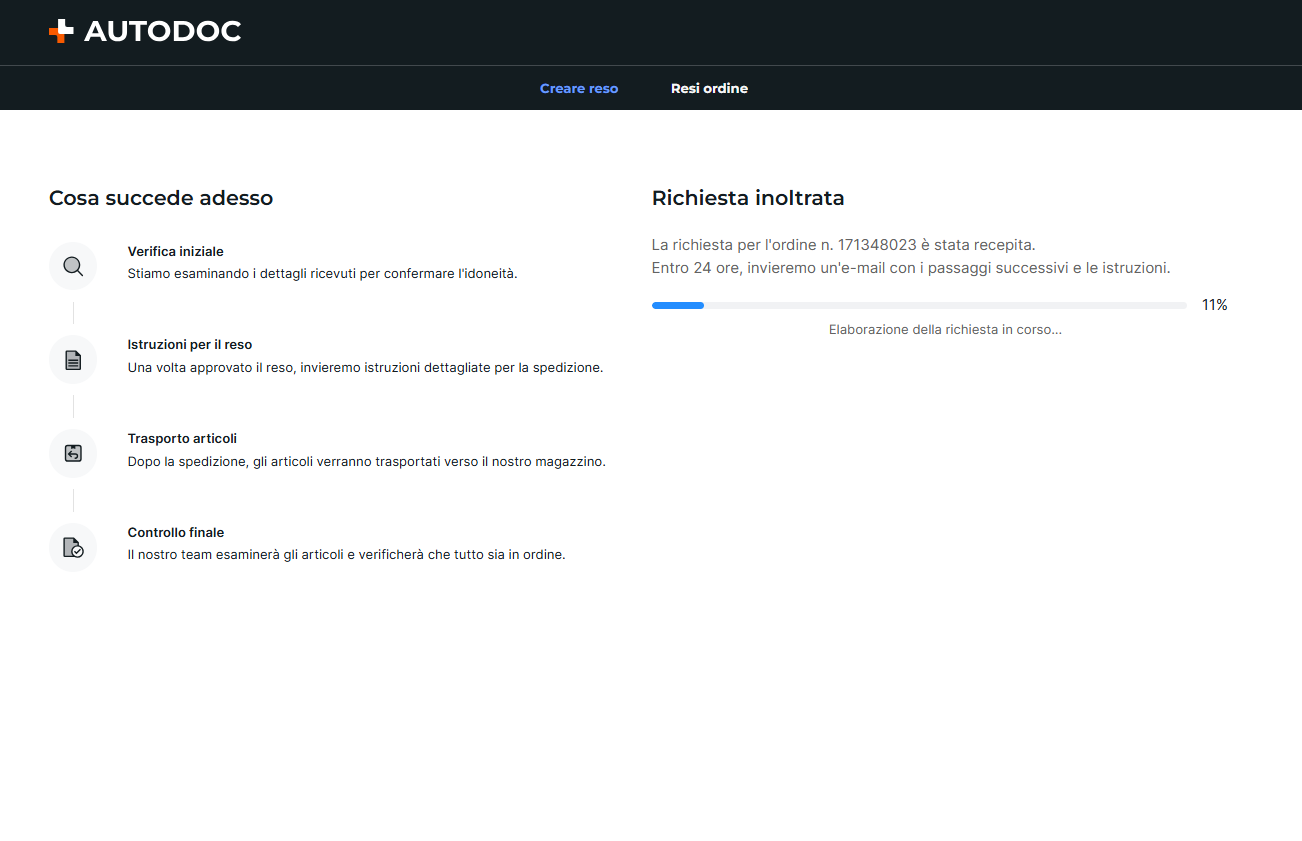Click the 'Entro 24 ore' email notice text
1302x841 pixels.
tap(911, 268)
